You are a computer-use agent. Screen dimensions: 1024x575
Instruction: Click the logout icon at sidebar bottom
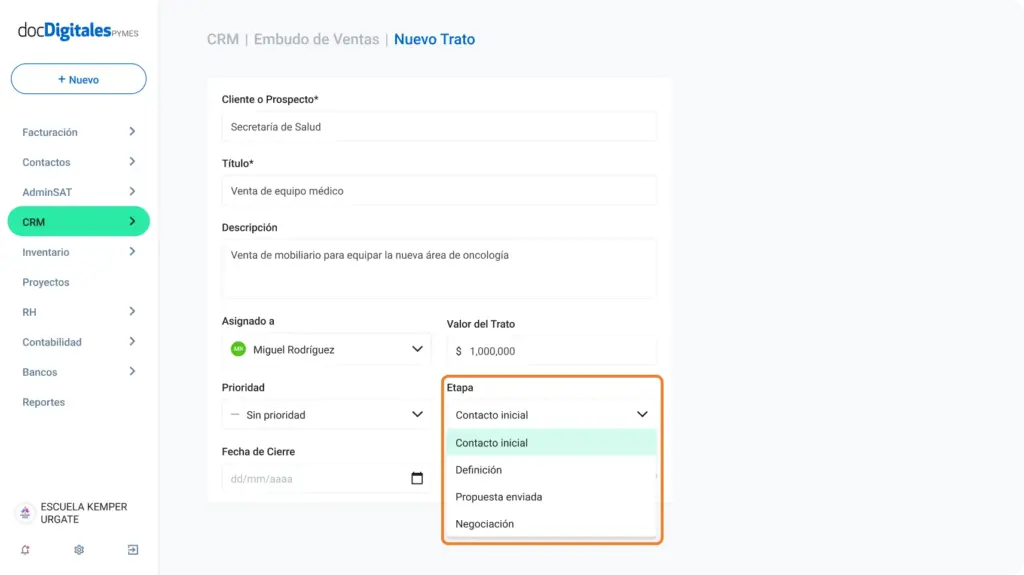click(x=133, y=550)
